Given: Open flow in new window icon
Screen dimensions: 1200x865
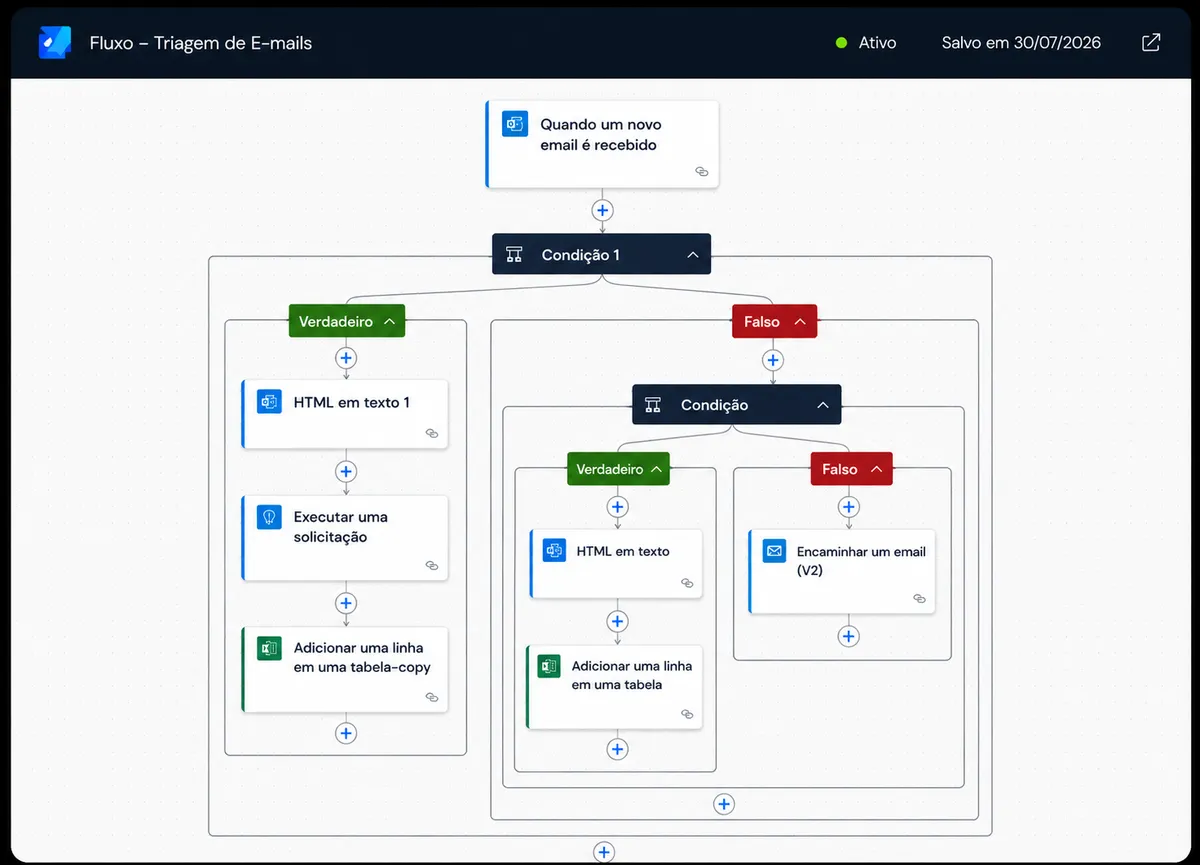Looking at the screenshot, I should 1151,42.
